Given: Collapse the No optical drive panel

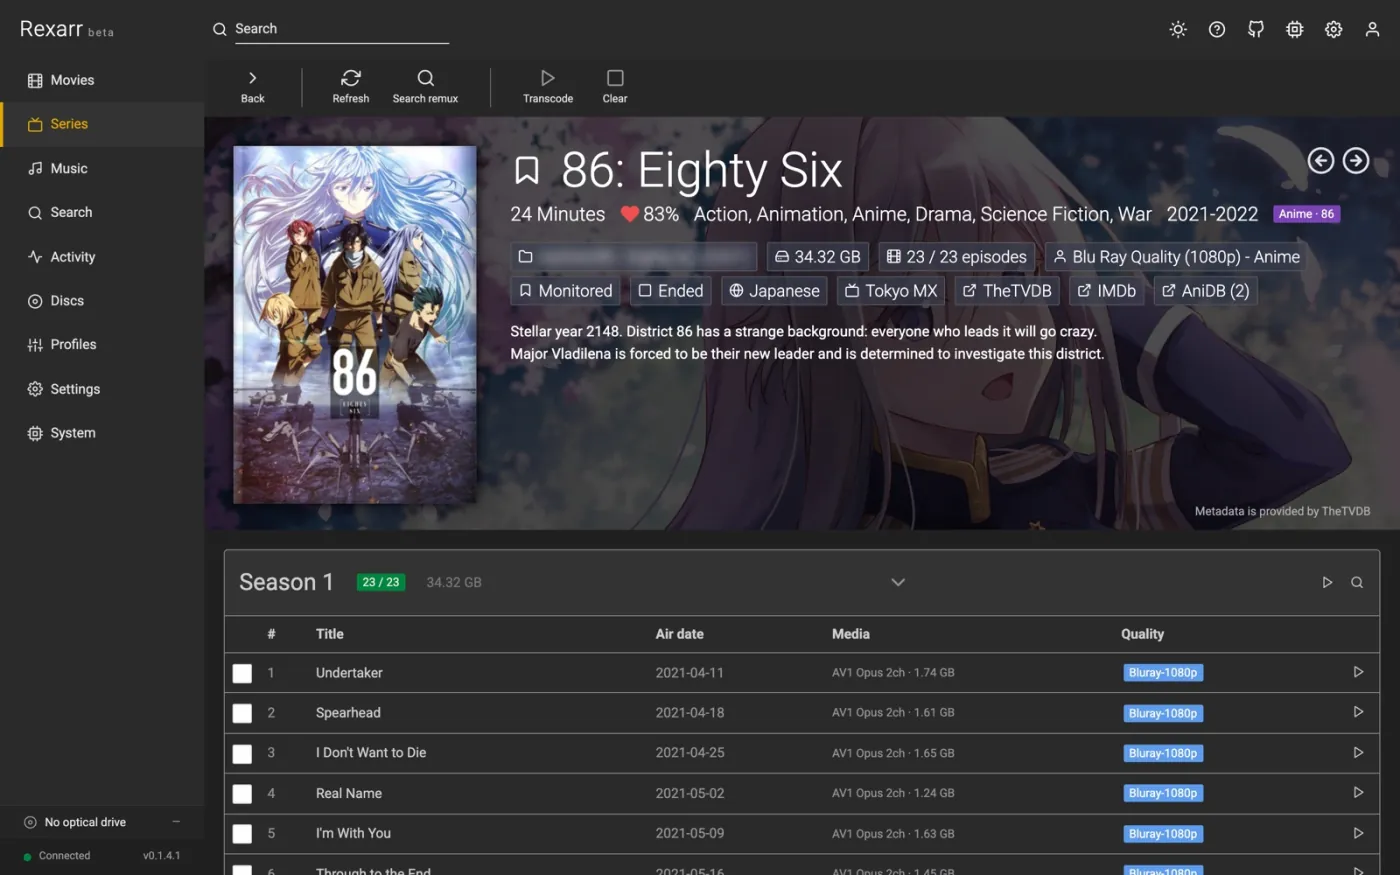Looking at the screenshot, I should click(x=176, y=822).
